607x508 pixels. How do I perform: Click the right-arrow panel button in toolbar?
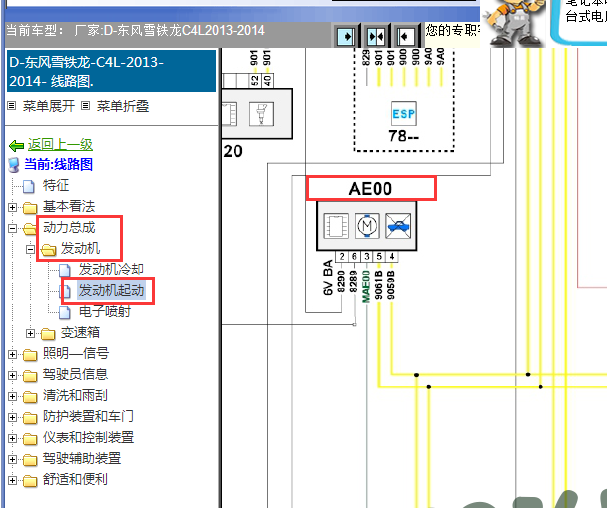point(346,36)
